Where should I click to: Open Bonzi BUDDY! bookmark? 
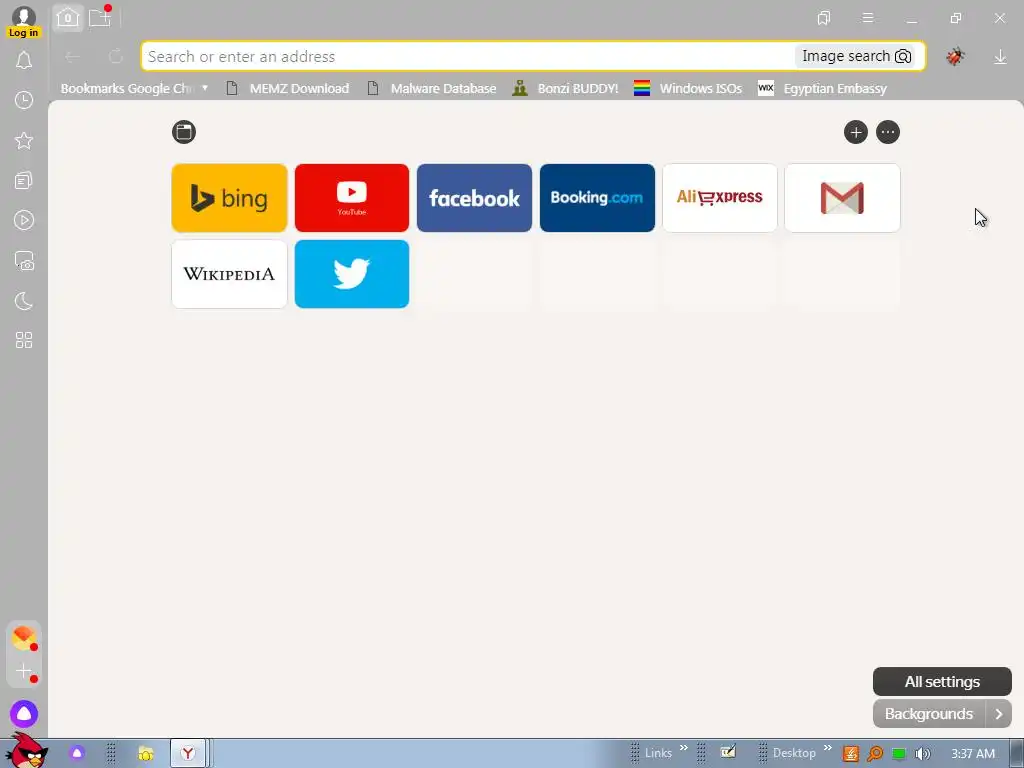[x=566, y=88]
